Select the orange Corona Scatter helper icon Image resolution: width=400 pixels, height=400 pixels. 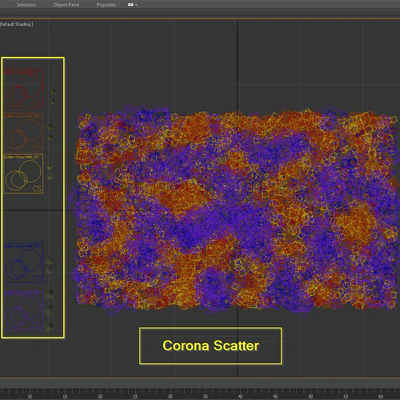(24, 132)
